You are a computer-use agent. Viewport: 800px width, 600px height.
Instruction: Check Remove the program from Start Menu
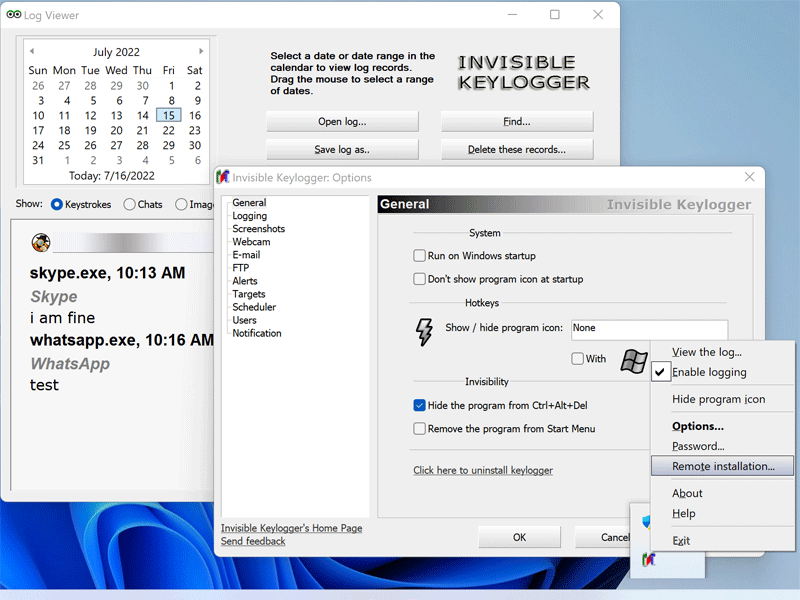click(419, 429)
